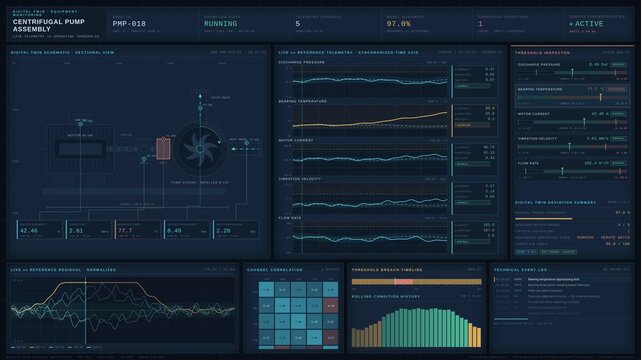
Task: Click the PMP-018 asset ID
Action: [x=129, y=24]
